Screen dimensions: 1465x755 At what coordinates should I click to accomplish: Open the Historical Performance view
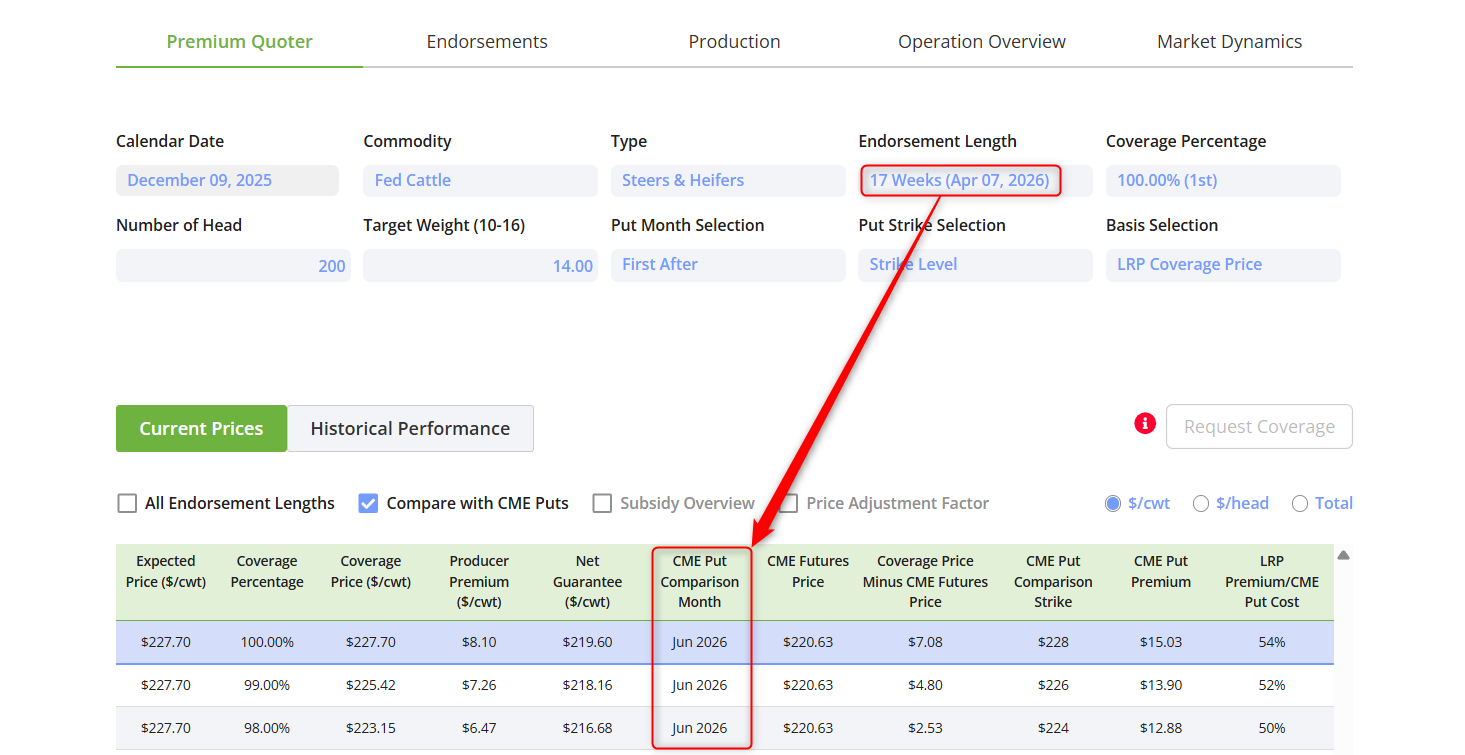point(410,429)
